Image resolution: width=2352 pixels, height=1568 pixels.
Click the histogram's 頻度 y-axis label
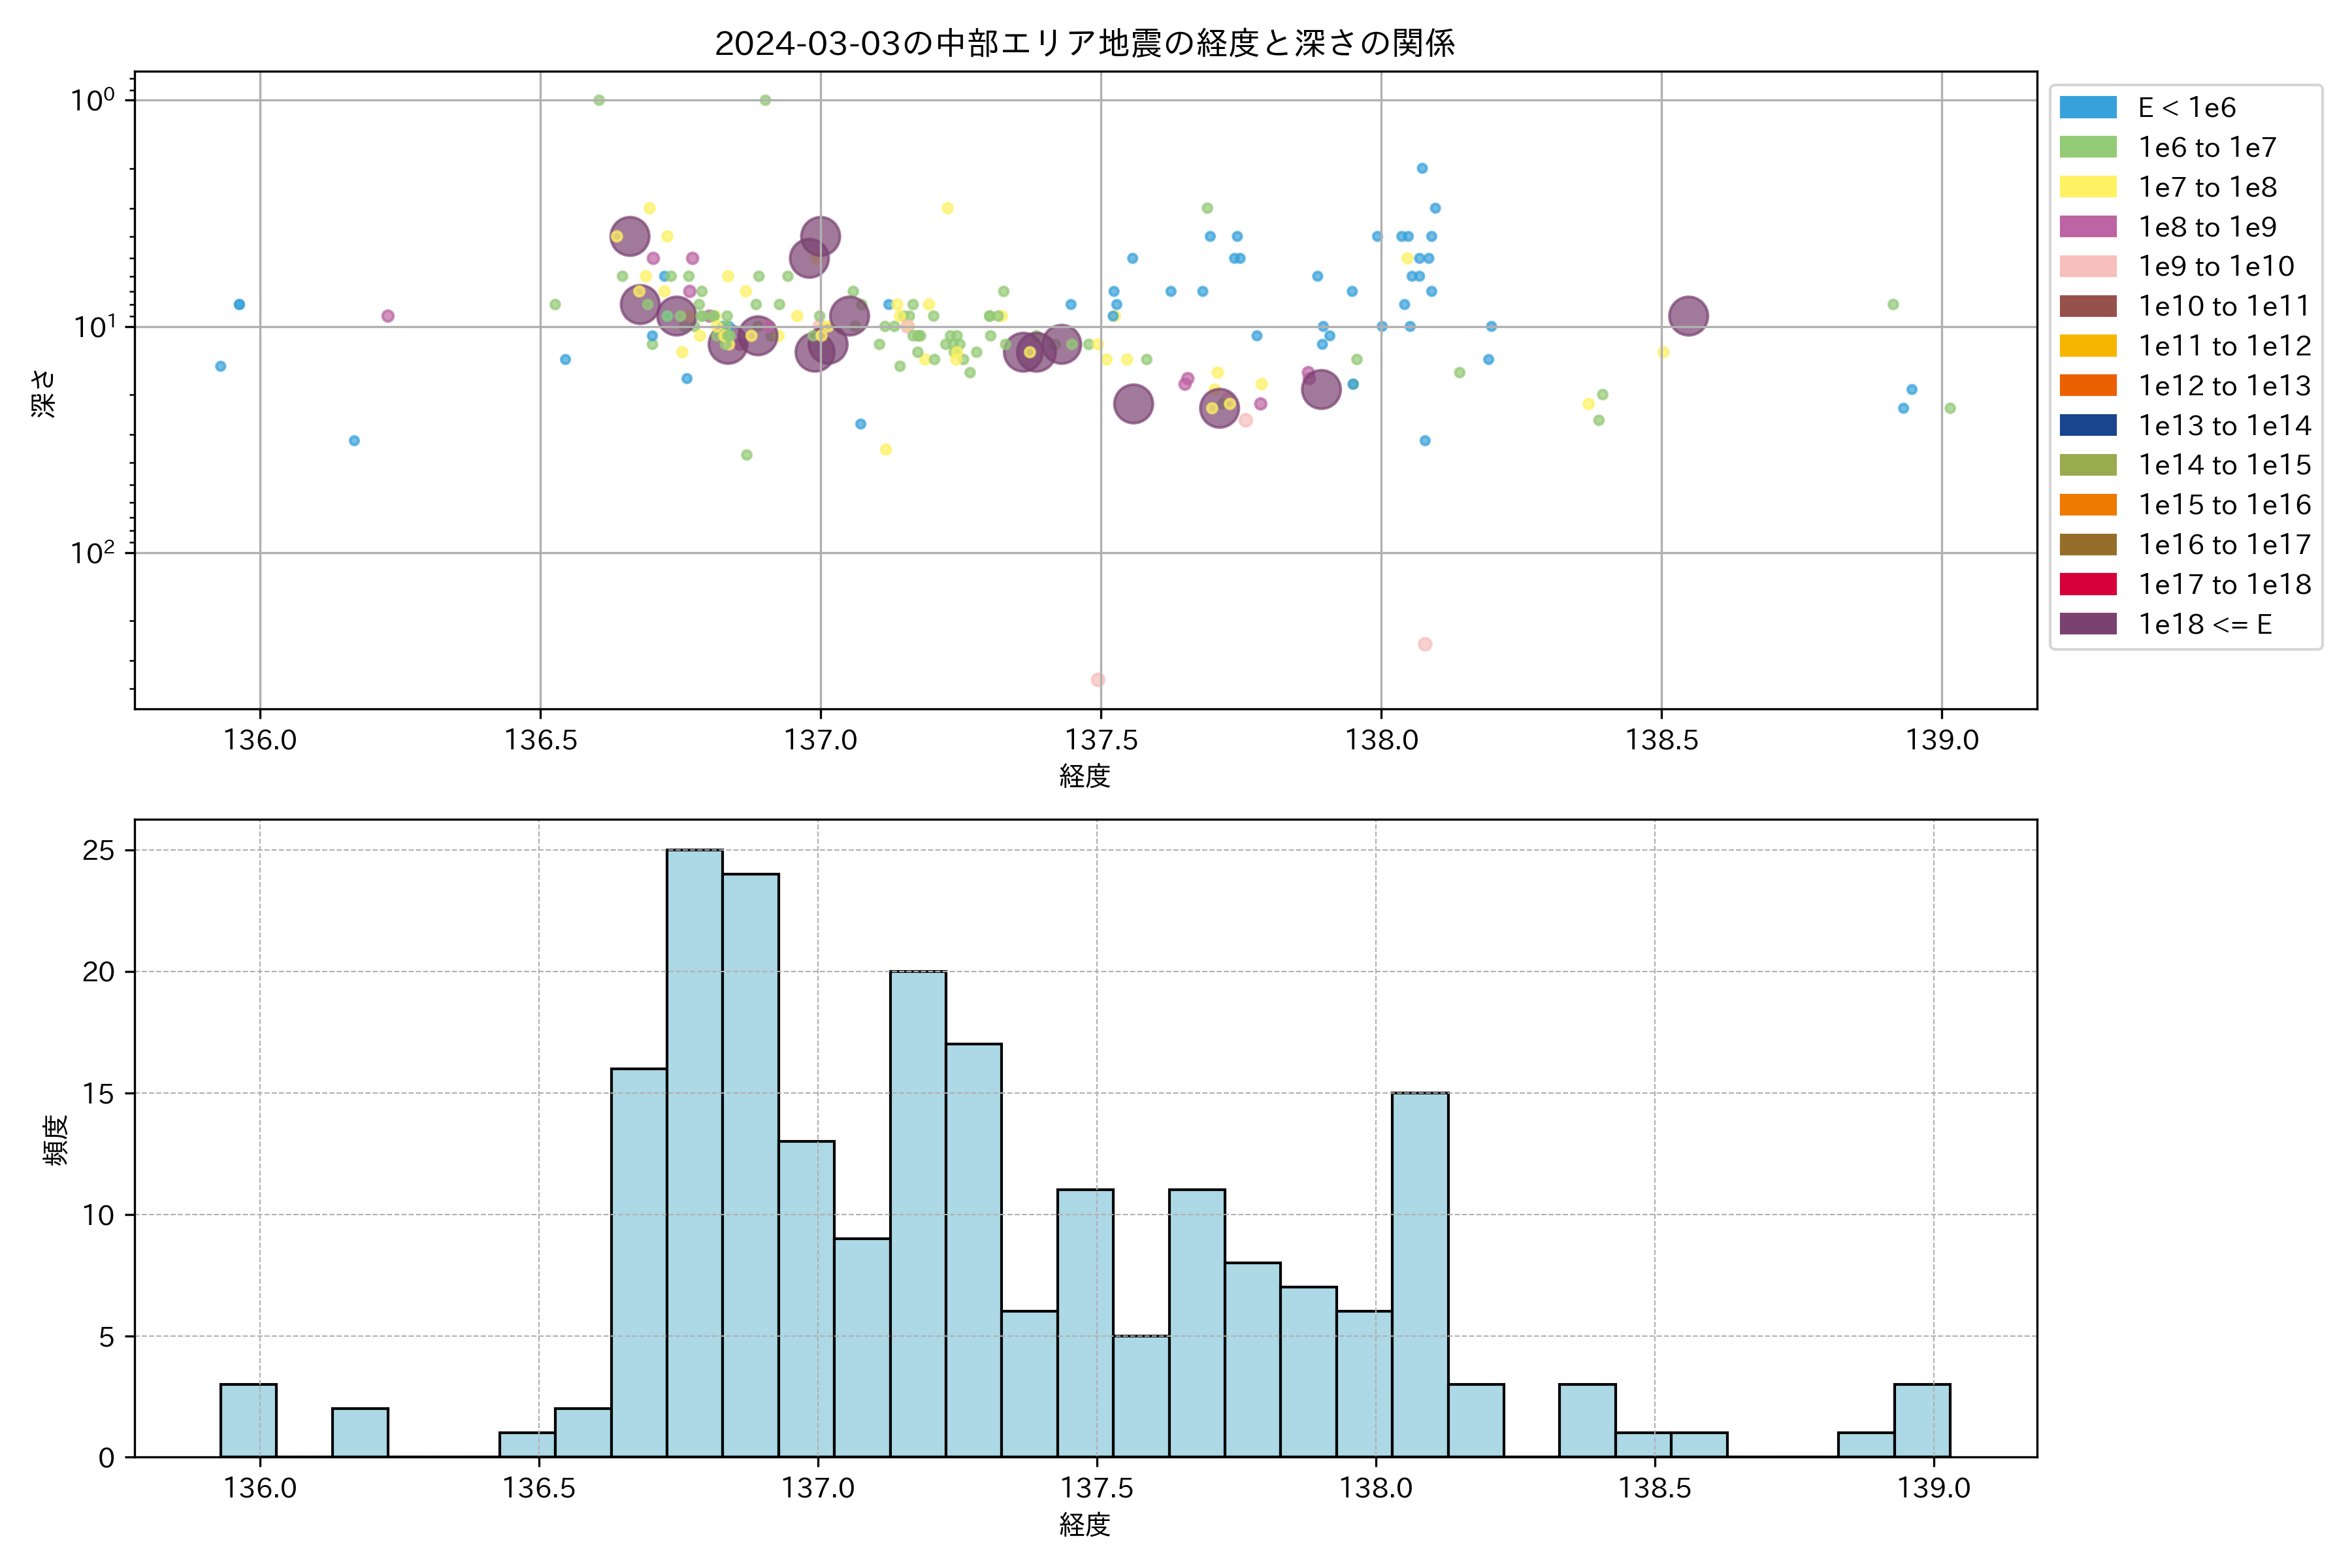coord(56,1139)
